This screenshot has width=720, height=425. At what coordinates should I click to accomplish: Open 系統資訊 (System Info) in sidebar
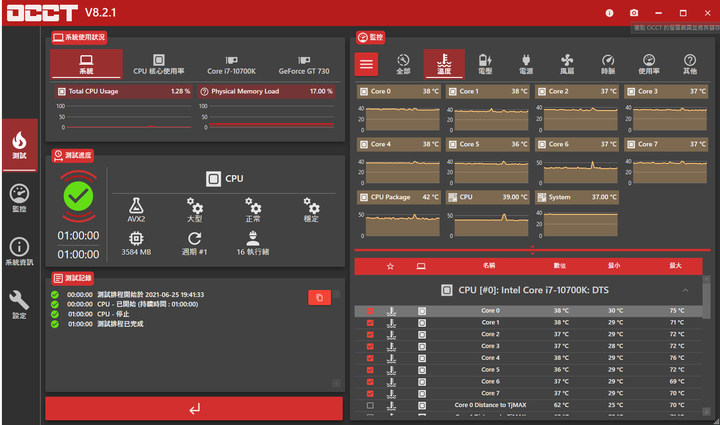click(20, 252)
